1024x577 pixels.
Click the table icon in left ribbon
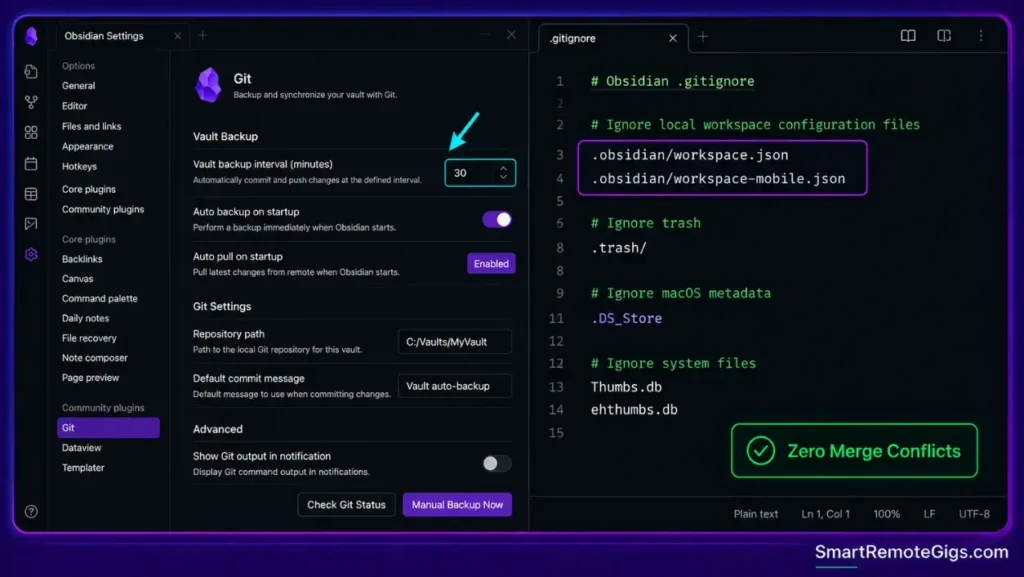(31, 194)
